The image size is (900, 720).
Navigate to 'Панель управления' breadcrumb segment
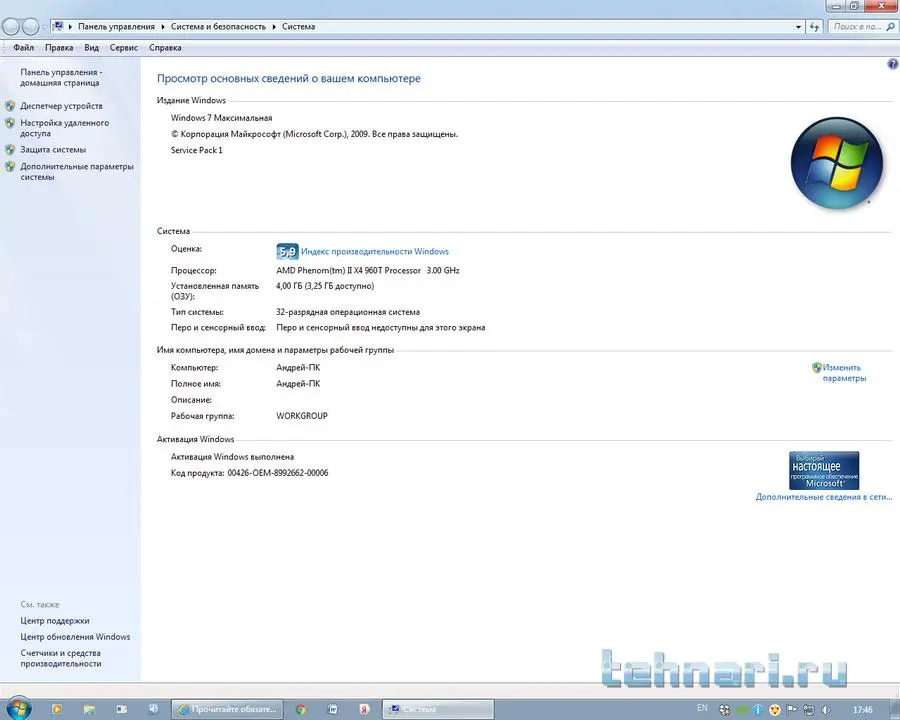coord(117,26)
